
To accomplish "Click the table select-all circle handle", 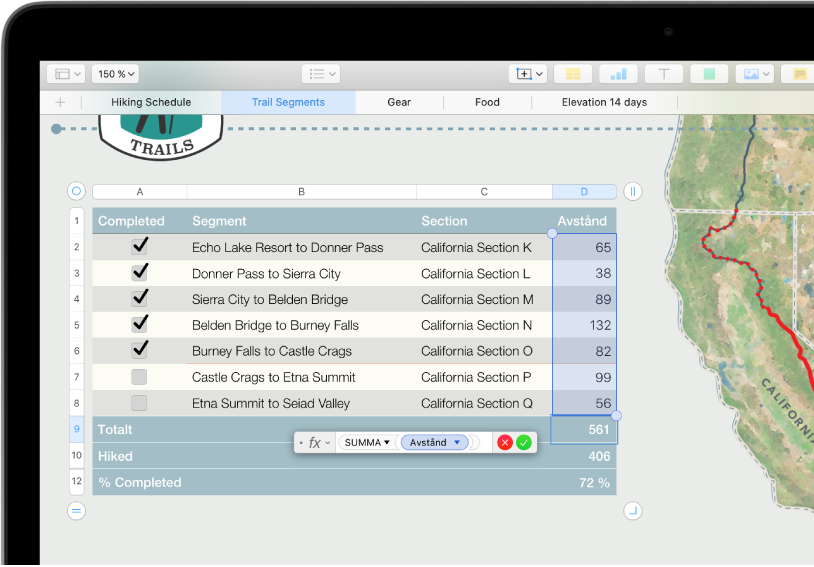I will [x=76, y=191].
